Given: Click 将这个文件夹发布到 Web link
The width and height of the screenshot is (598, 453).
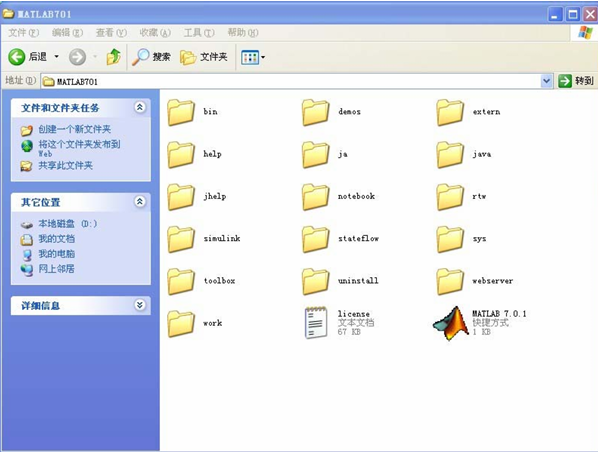Looking at the screenshot, I should [79, 148].
